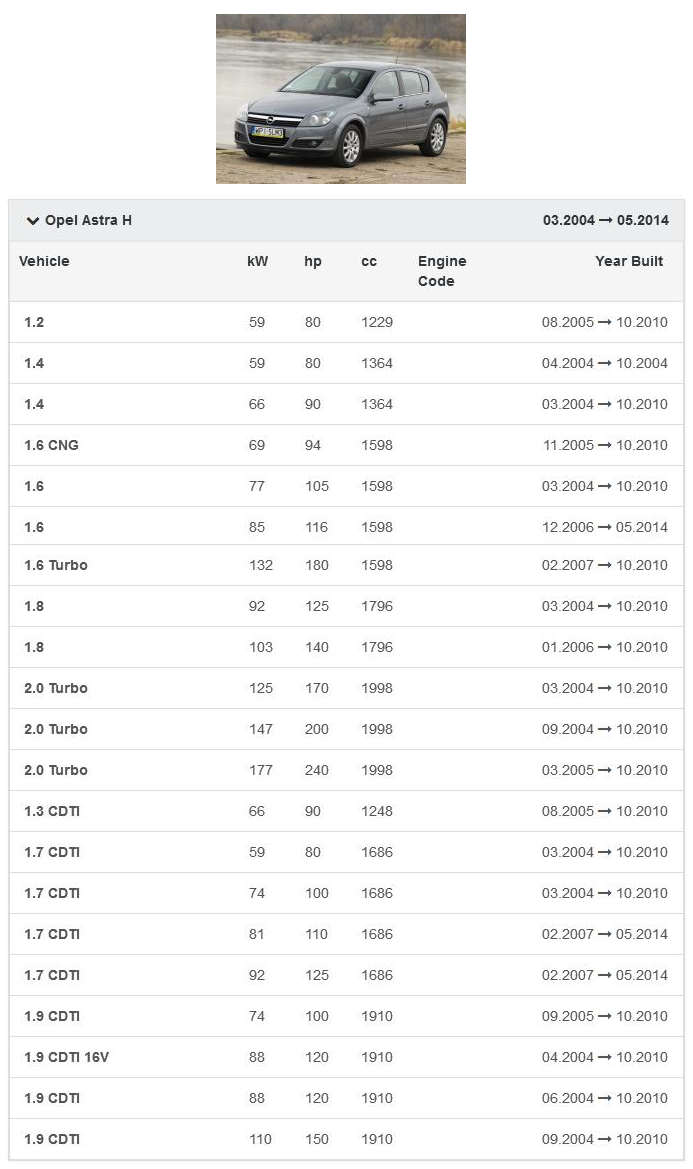The height and width of the screenshot is (1169, 693).
Task: Select the 1.9 CDTI 150 hp row
Action: pyautogui.click(x=52, y=1139)
